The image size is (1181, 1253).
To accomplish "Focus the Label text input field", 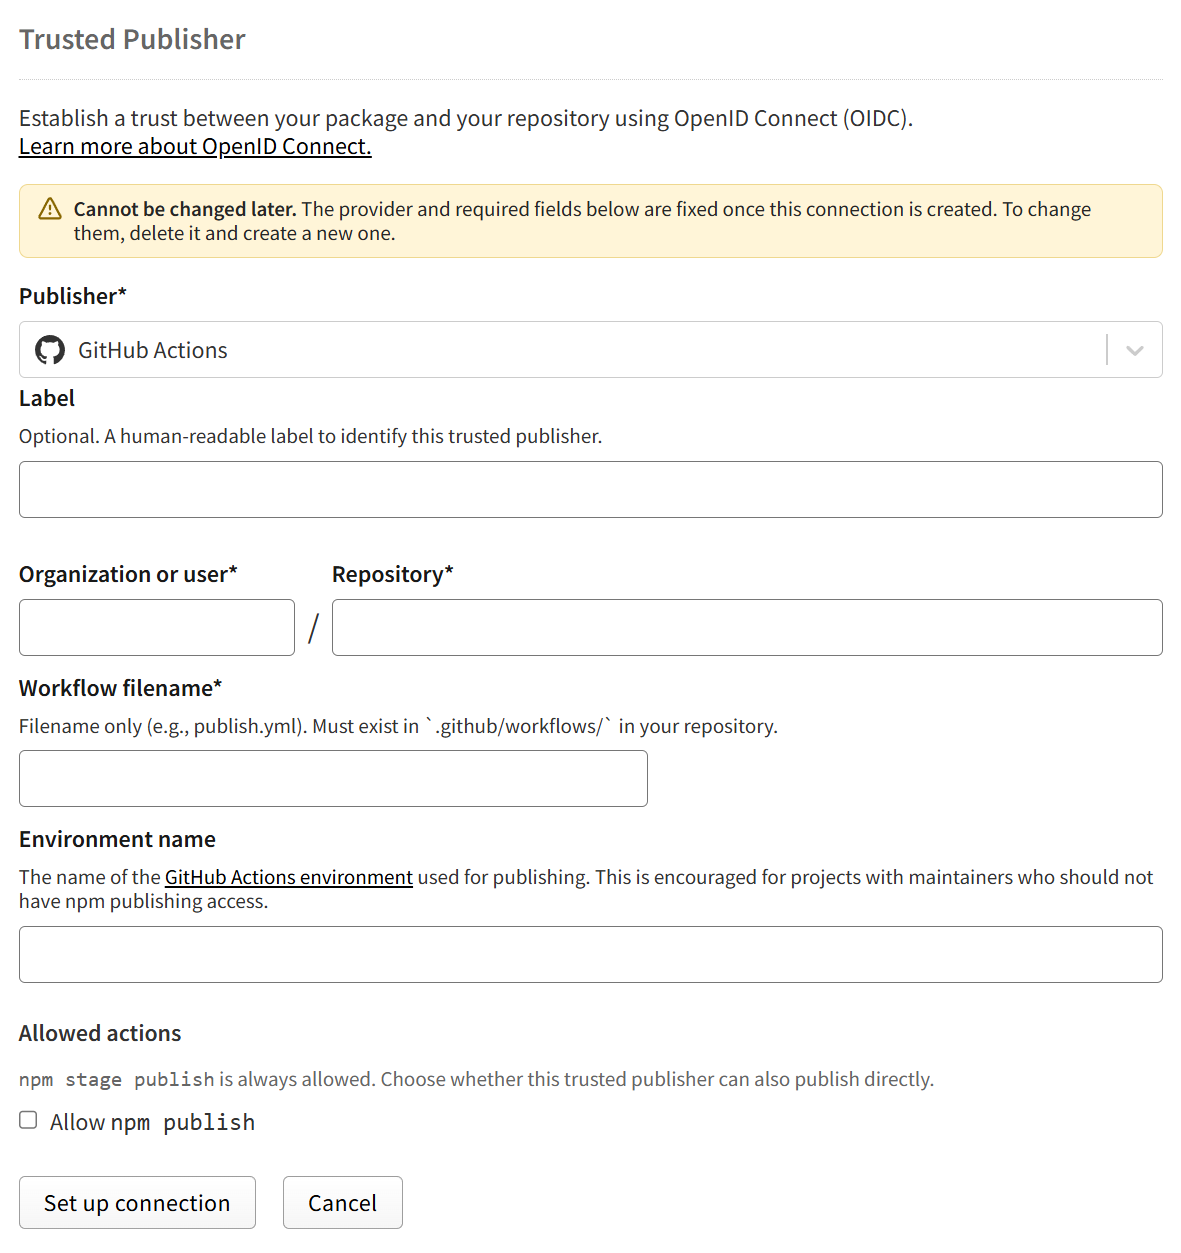I will 590,489.
